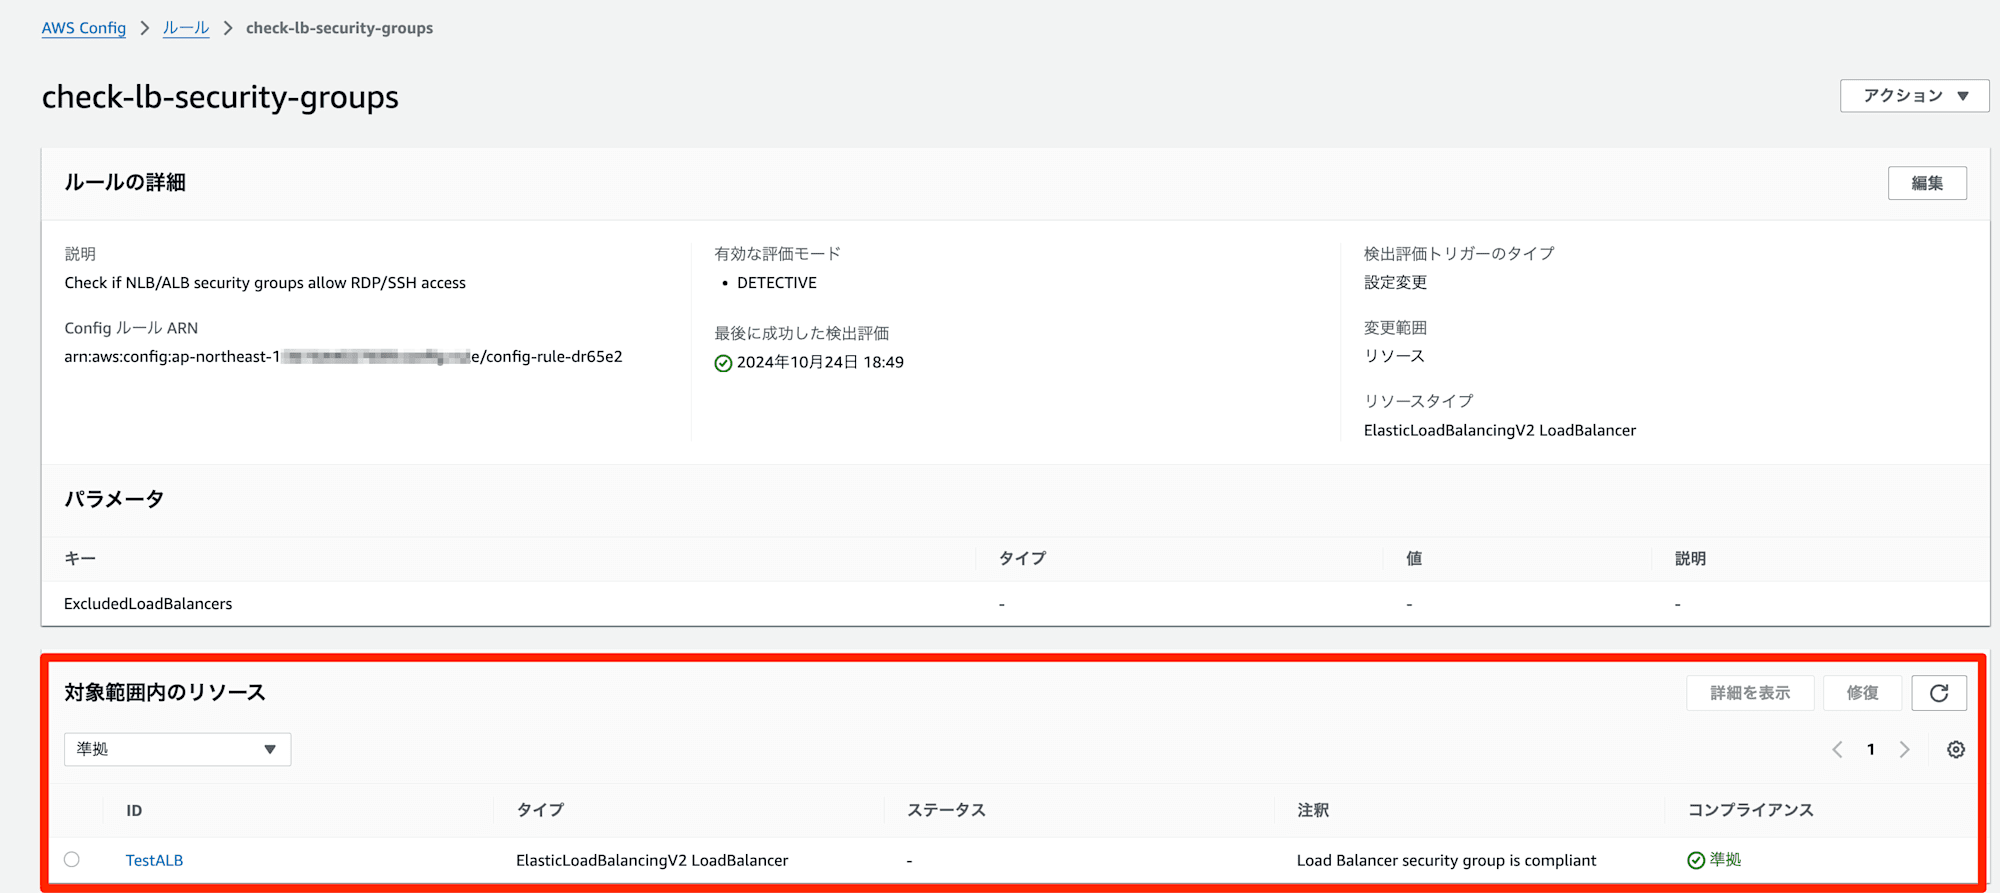The height and width of the screenshot is (893, 2000).
Task: Click the 修復 button
Action: 1862,693
